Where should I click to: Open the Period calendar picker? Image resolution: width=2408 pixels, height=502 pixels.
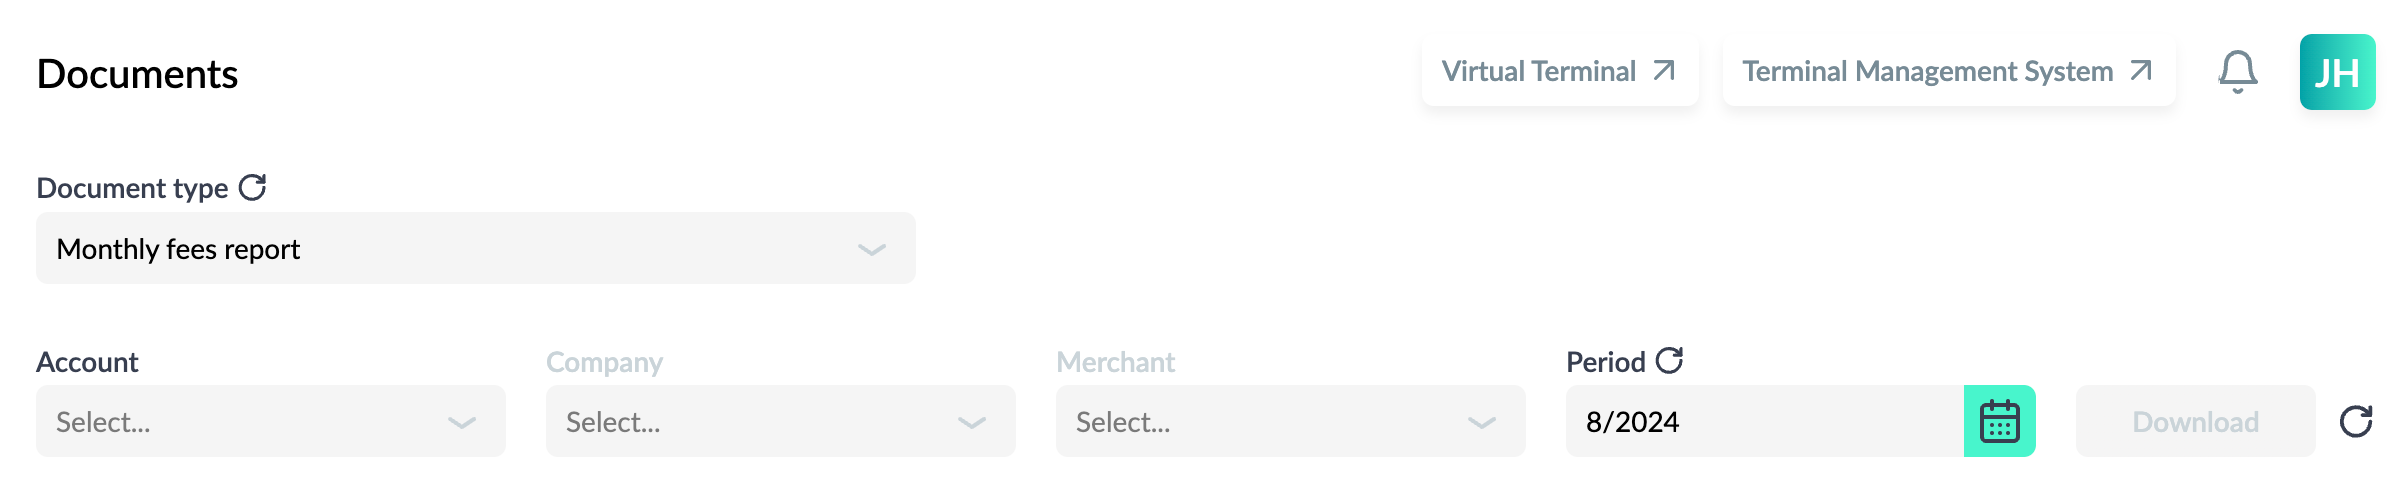click(2000, 421)
